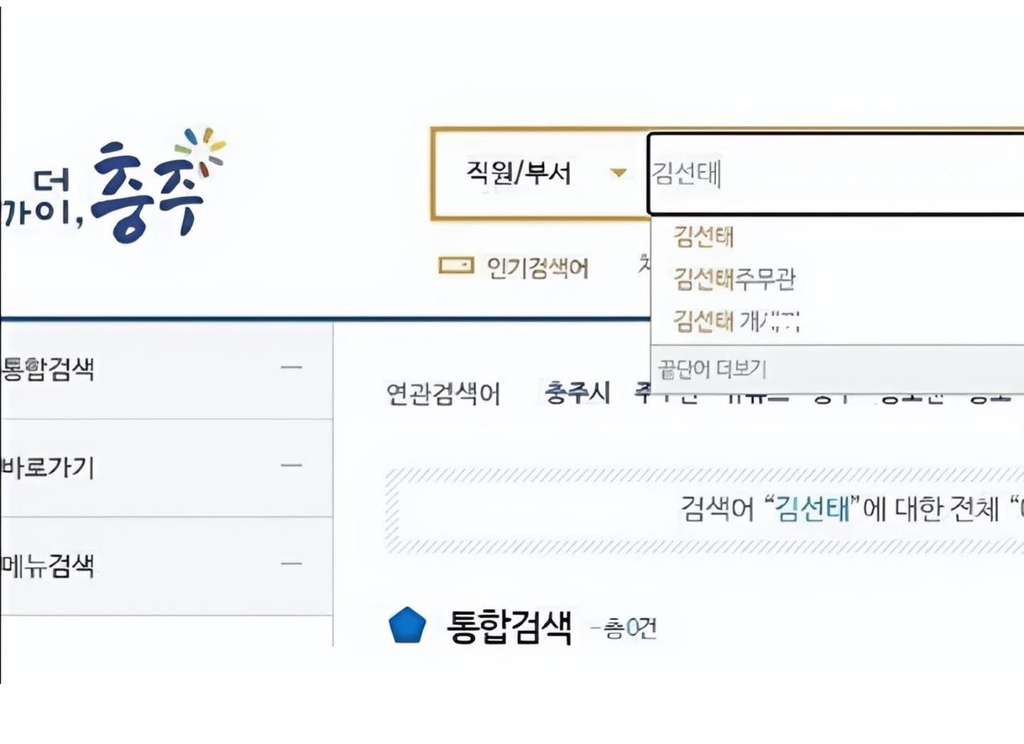Open the 직원/부서 dropdown arrow
This screenshot has width=1024, height=744.
coord(617,172)
